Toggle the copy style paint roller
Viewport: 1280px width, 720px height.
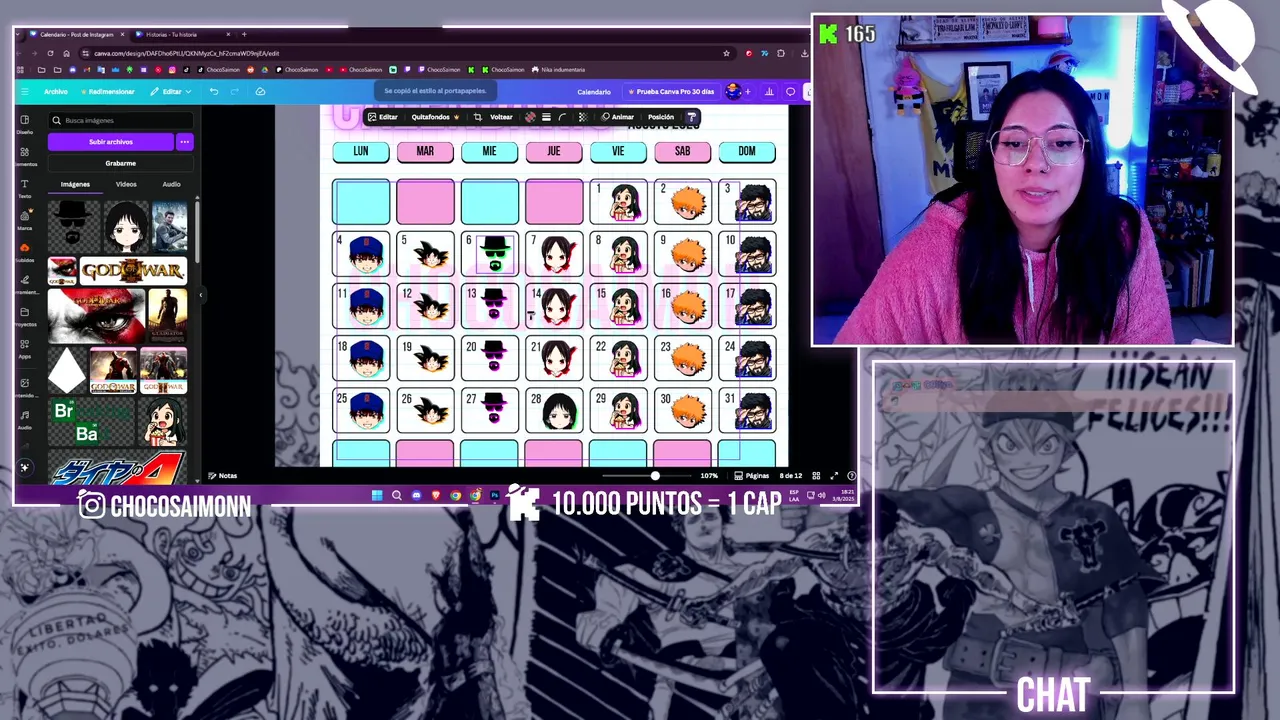pyautogui.click(x=691, y=117)
